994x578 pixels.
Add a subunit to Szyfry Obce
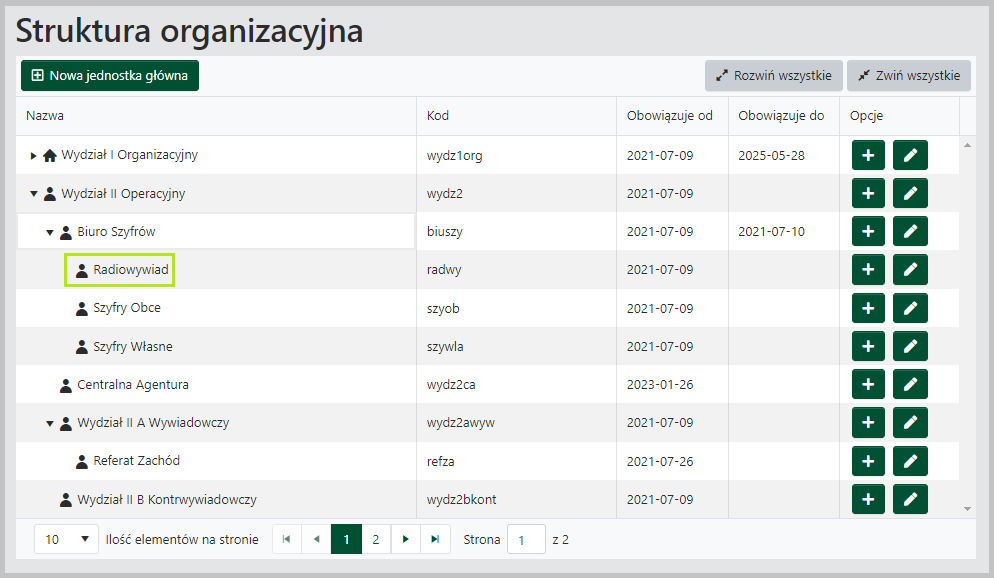click(868, 307)
